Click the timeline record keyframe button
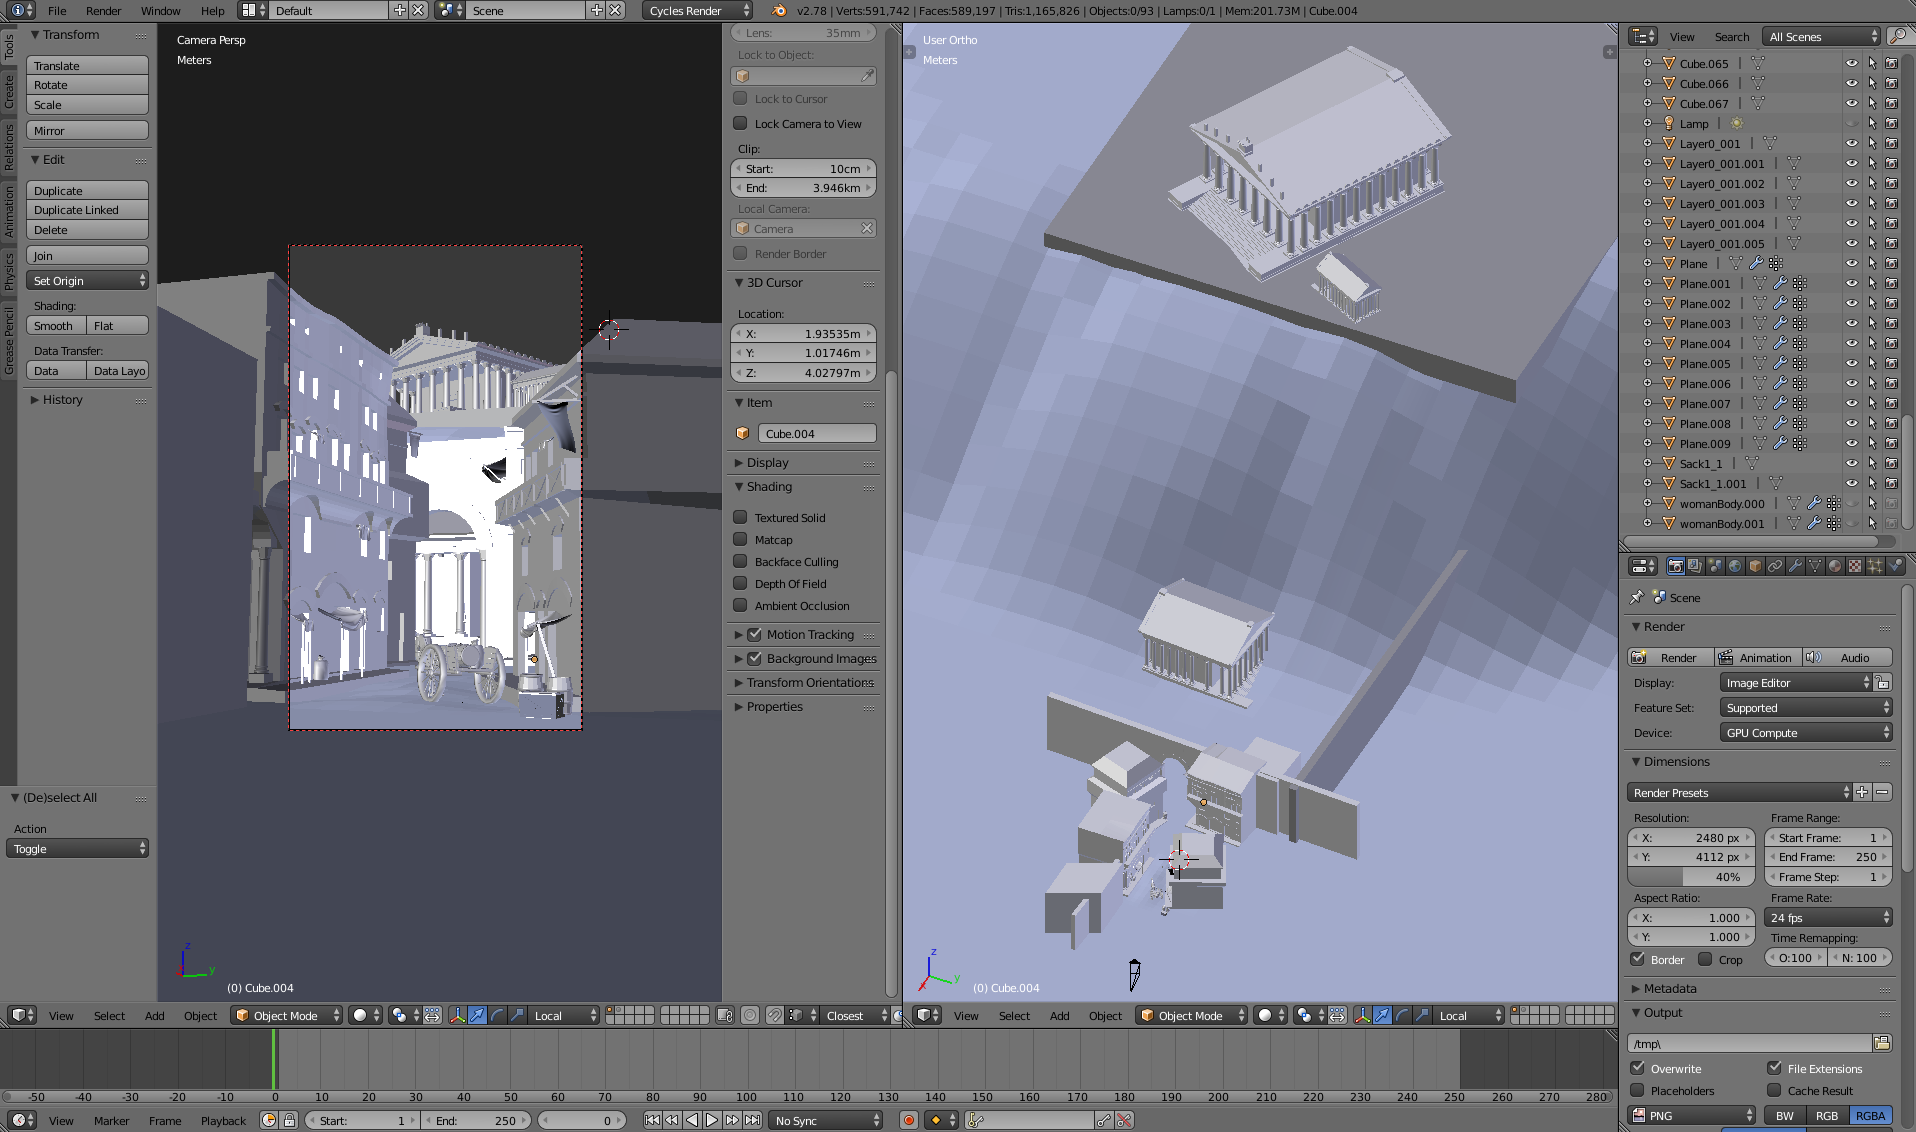The width and height of the screenshot is (1916, 1132). [908, 1120]
